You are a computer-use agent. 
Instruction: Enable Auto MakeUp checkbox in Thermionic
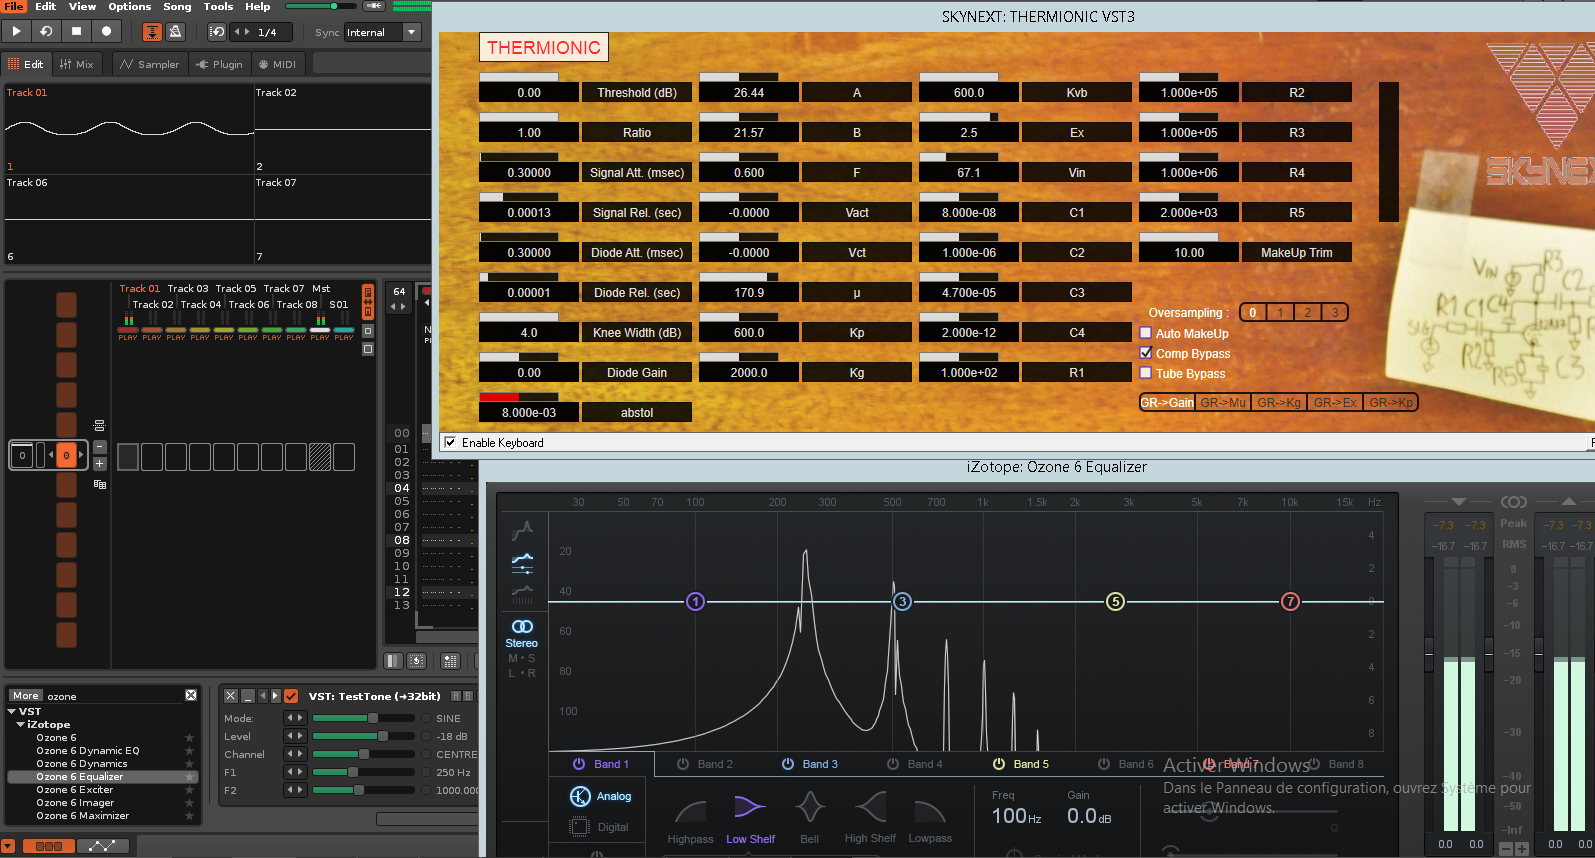pyautogui.click(x=1146, y=333)
